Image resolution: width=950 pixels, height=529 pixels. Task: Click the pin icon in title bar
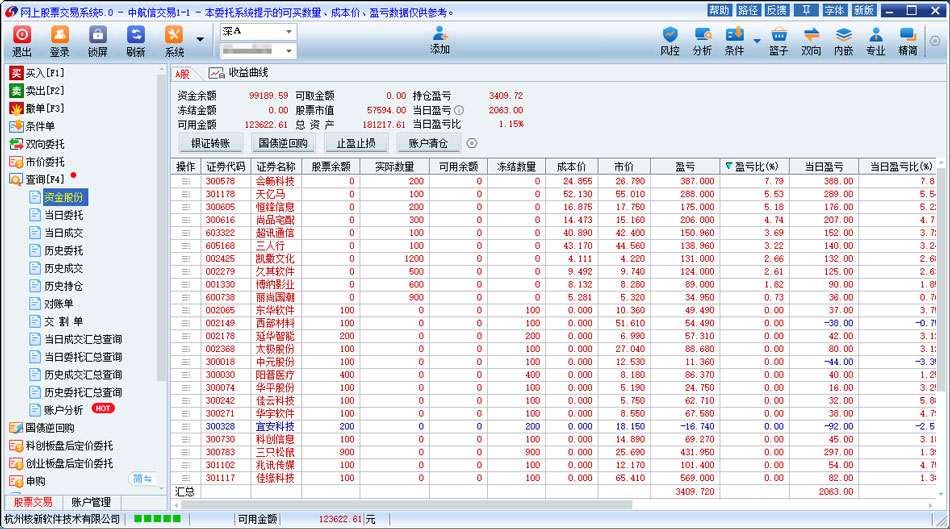(806, 10)
